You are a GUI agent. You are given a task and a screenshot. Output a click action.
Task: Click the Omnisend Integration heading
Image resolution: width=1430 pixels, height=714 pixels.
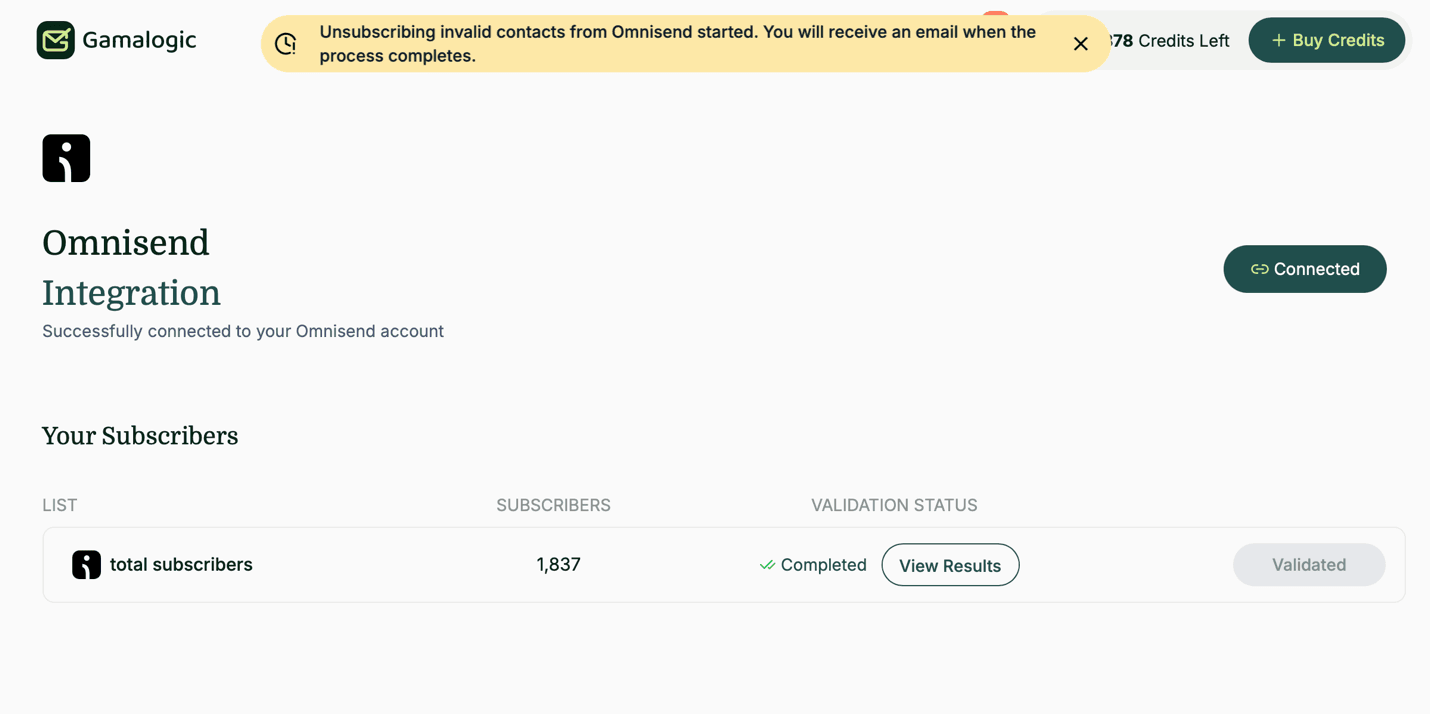point(131,268)
